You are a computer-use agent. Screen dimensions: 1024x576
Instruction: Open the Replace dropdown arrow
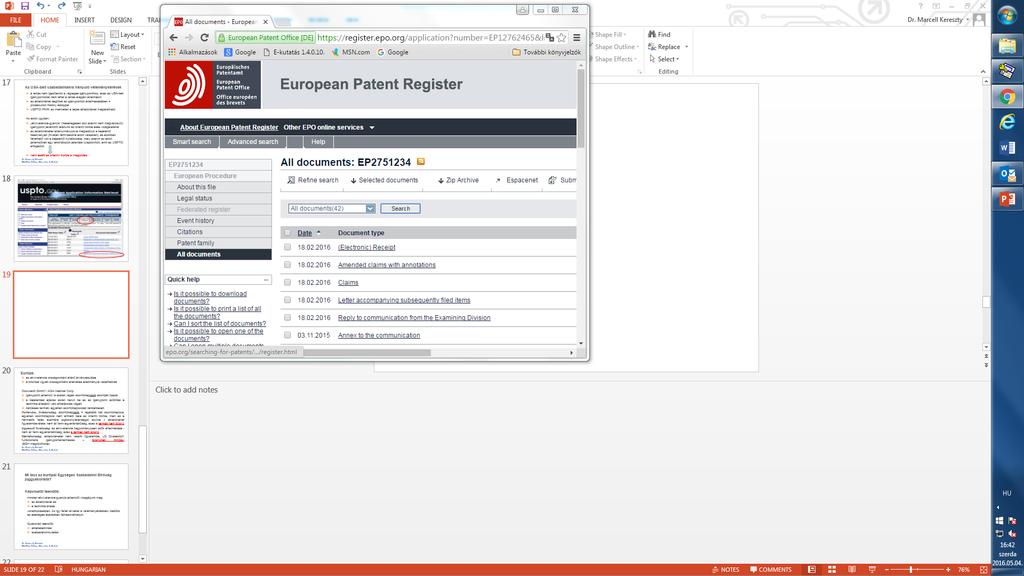coord(686,47)
